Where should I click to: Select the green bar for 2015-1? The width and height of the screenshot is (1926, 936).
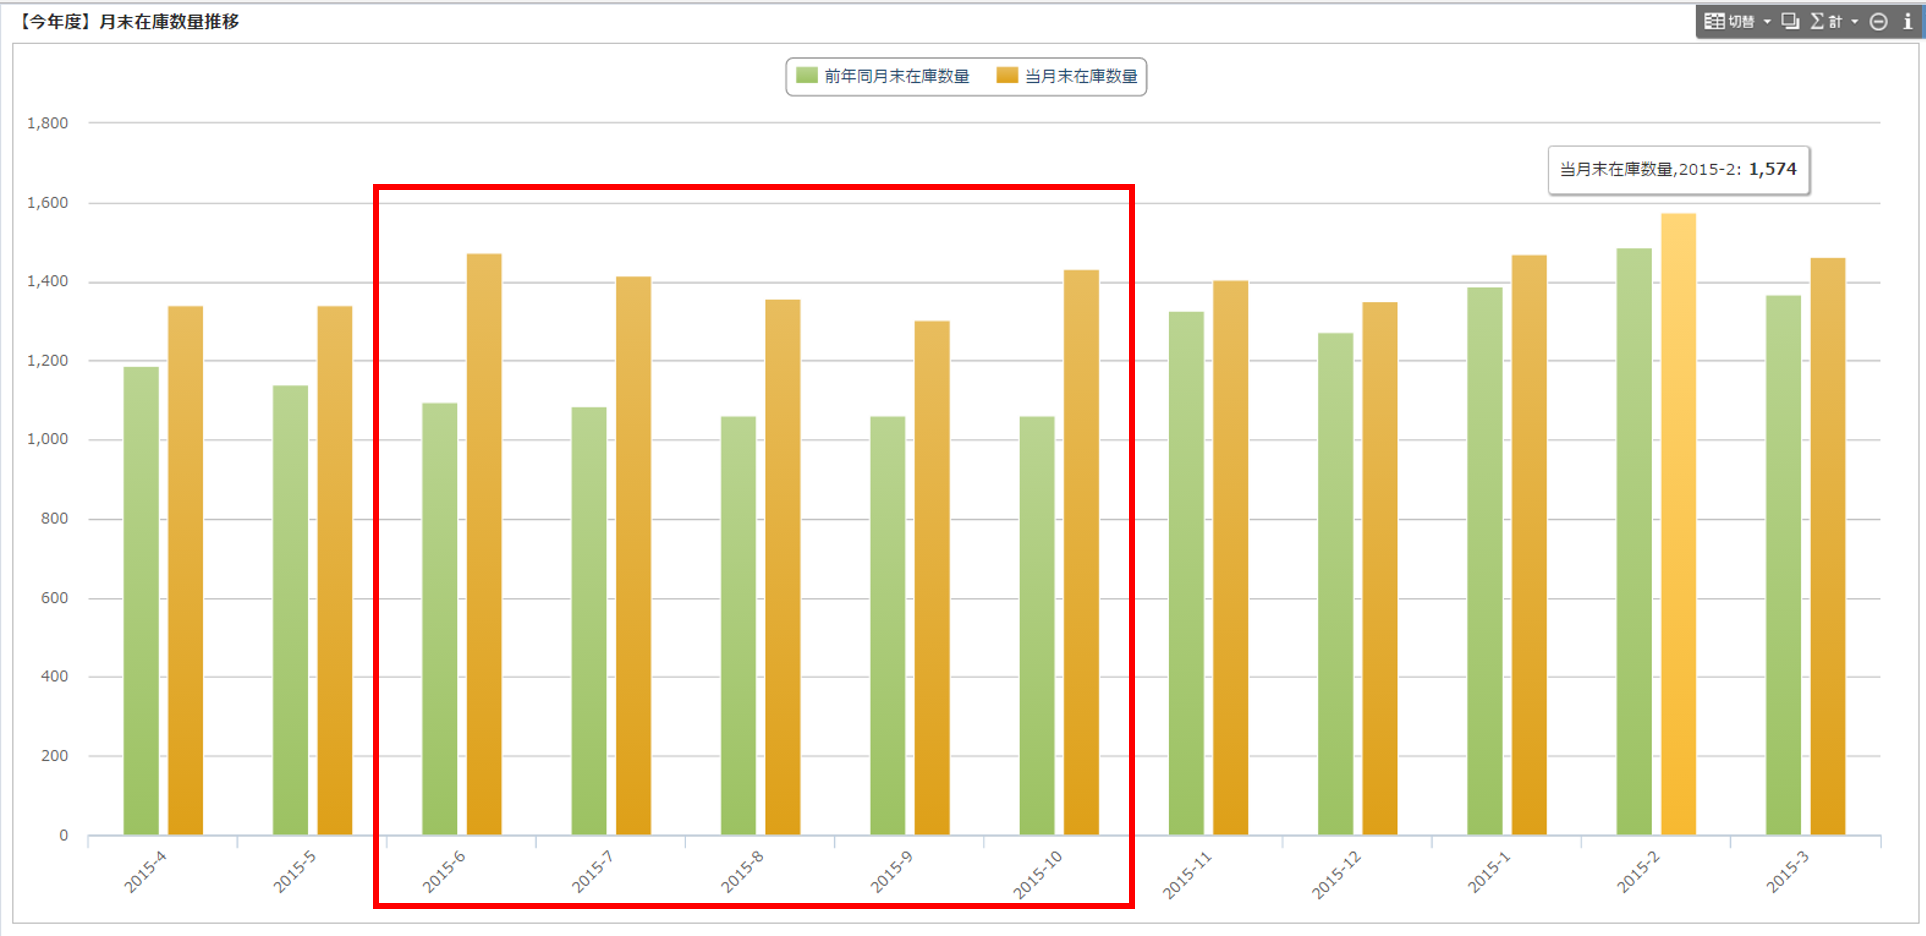click(1485, 561)
